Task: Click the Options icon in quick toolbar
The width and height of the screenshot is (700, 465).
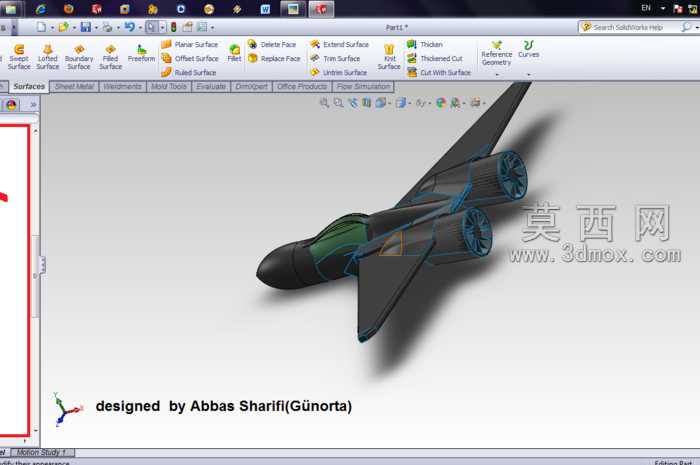Action: click(202, 27)
